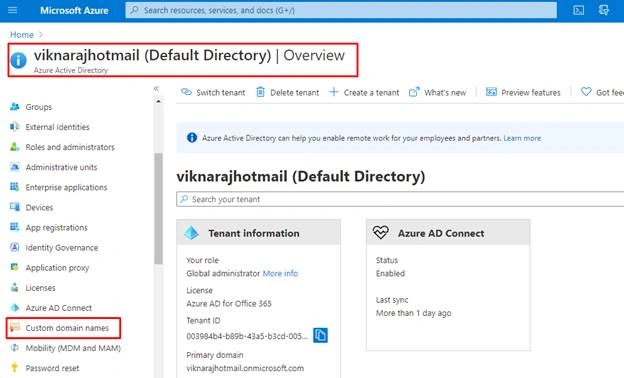Click the Application proxy icon
The width and height of the screenshot is (624, 378).
coord(15,267)
